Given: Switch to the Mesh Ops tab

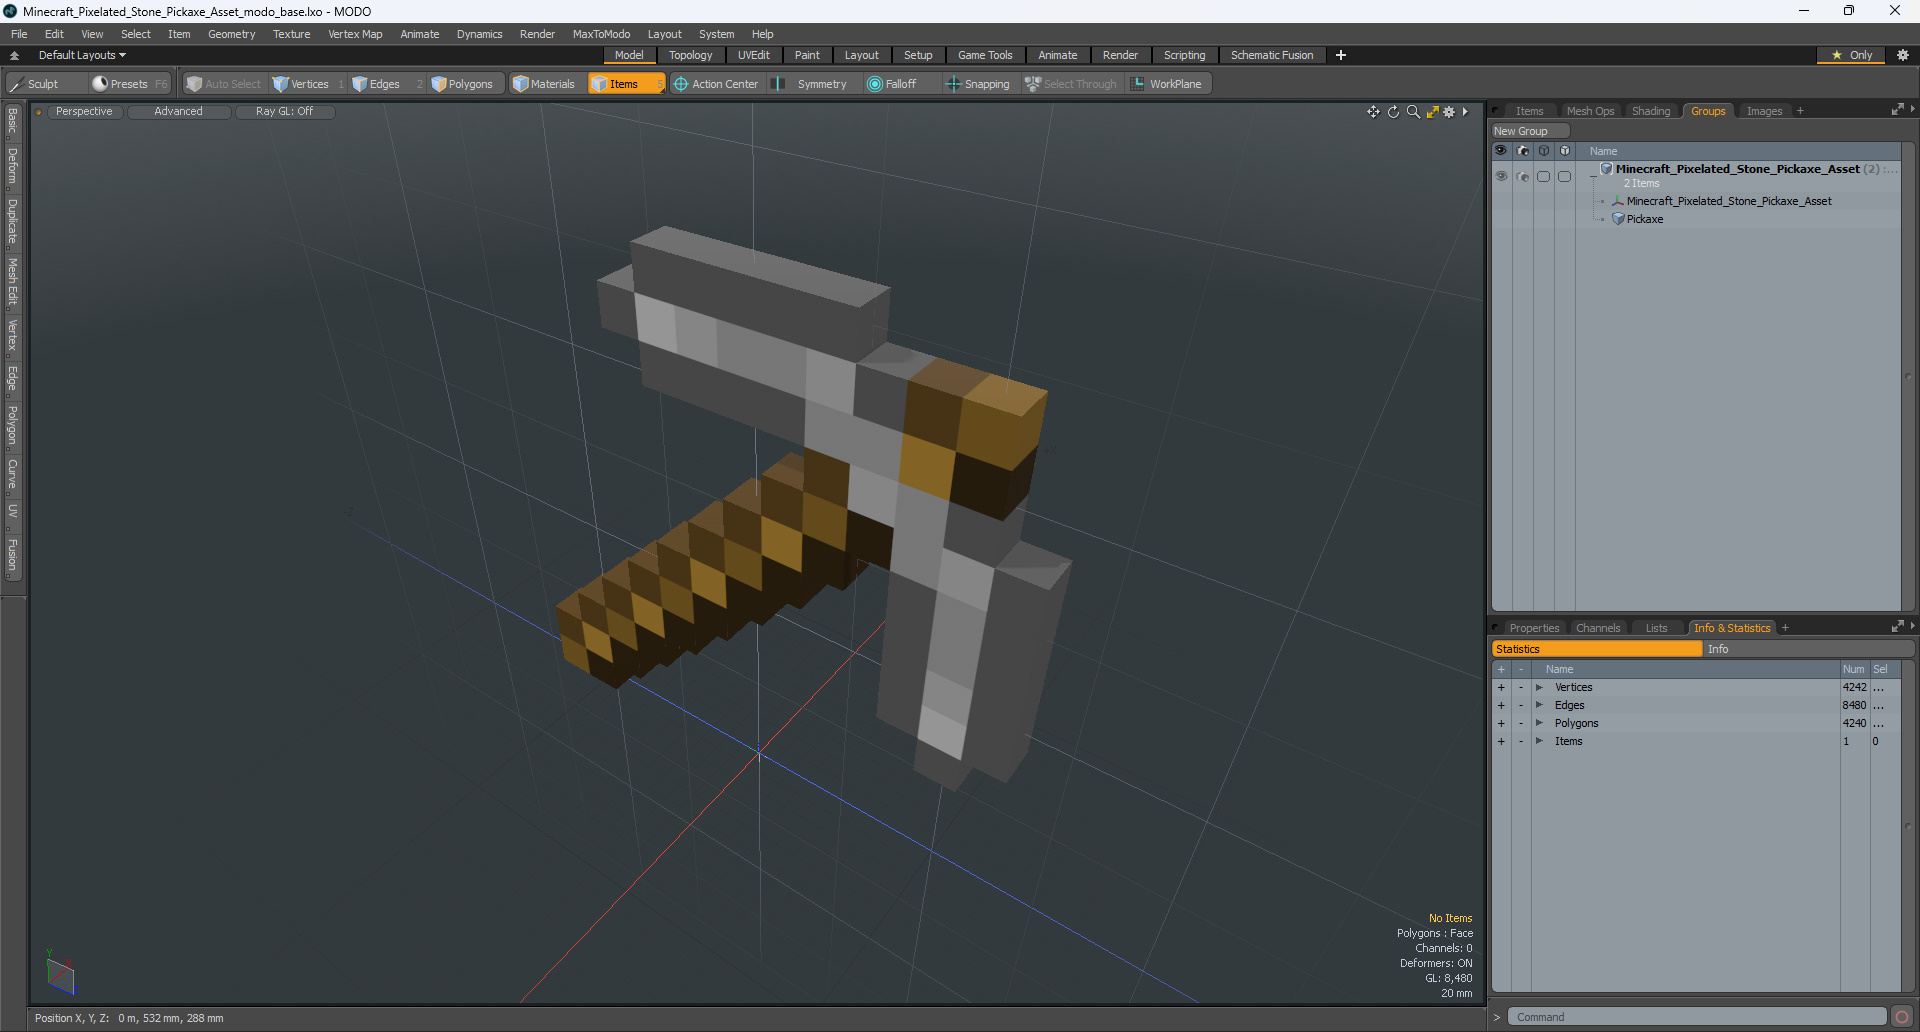Looking at the screenshot, I should pyautogui.click(x=1590, y=111).
